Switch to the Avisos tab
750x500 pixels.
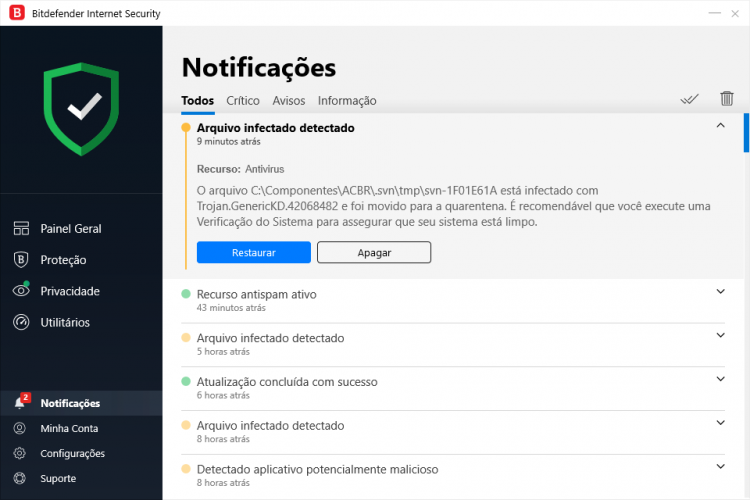coord(288,100)
